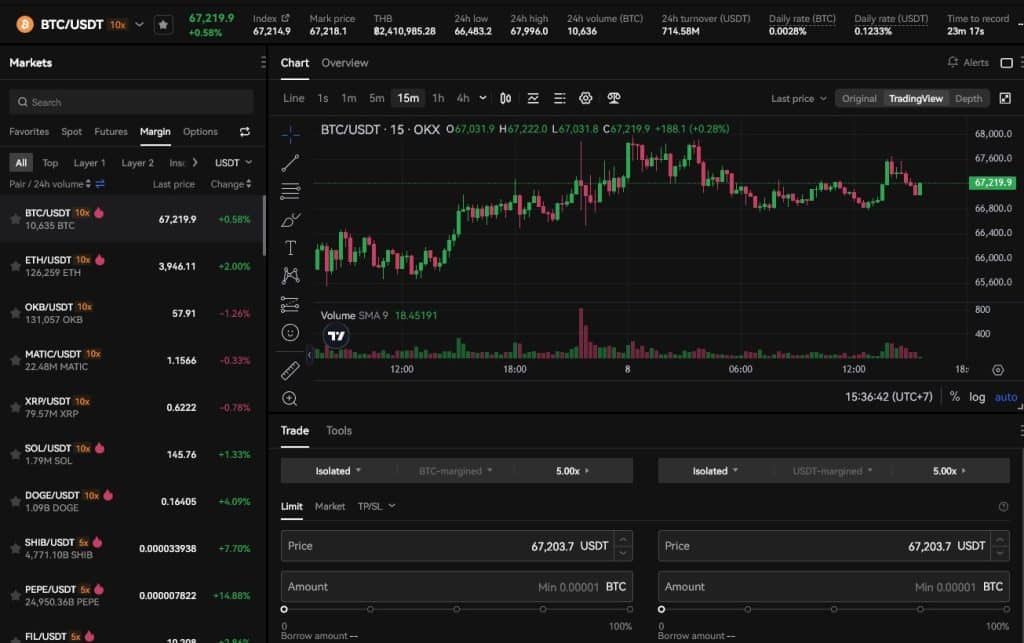This screenshot has height=643, width=1024.
Task: Open the Alerts button
Action: coord(968,63)
